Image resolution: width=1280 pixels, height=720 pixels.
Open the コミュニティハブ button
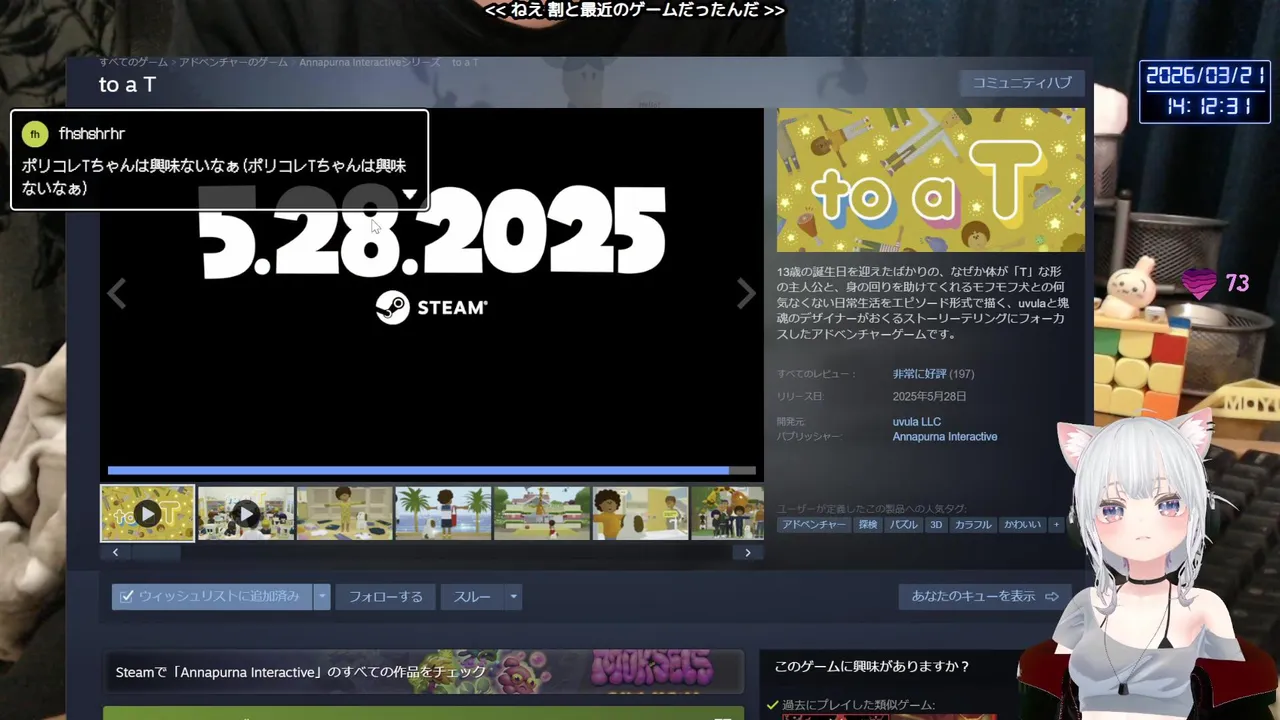click(1021, 83)
